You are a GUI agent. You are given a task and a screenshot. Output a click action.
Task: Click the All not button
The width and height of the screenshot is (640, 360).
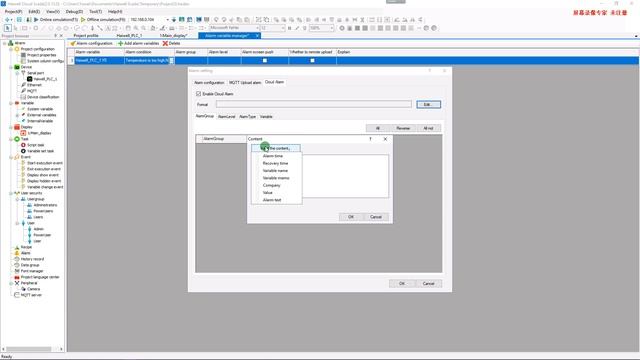click(x=428, y=128)
